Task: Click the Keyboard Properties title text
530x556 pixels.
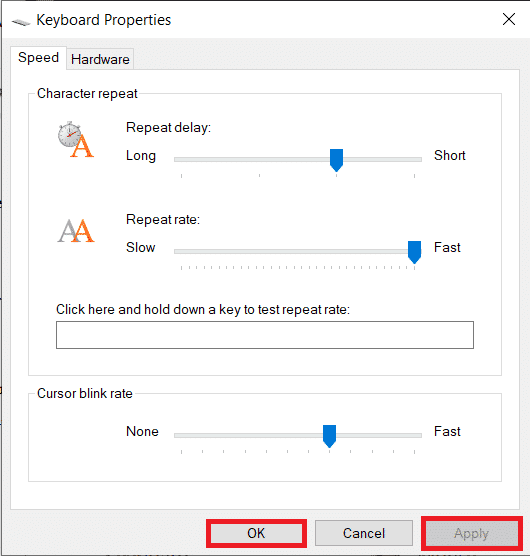Action: coord(104,20)
